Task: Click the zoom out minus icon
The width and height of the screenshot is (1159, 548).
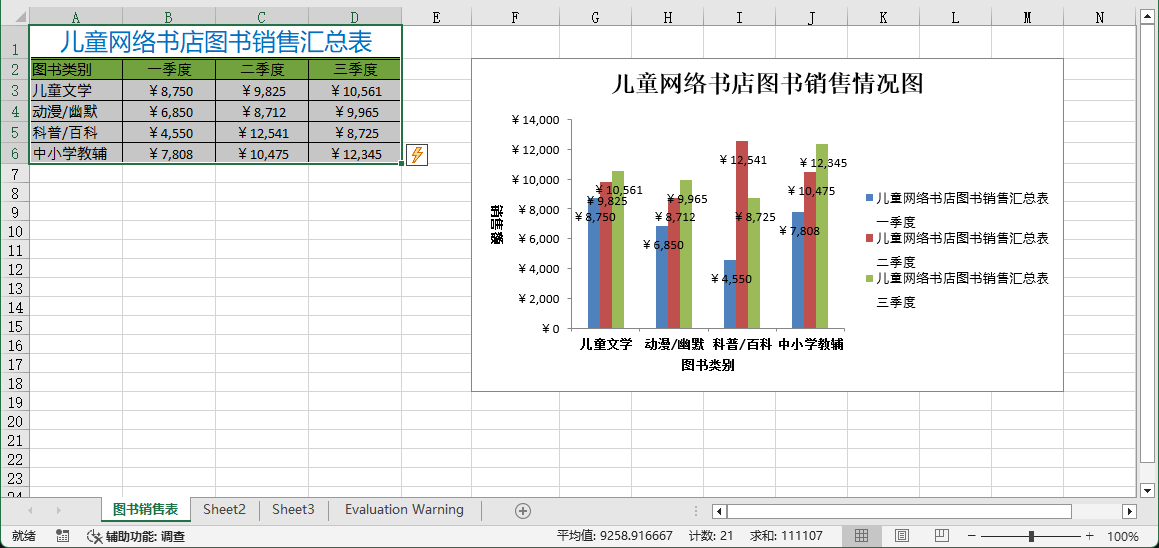Action: 972,536
